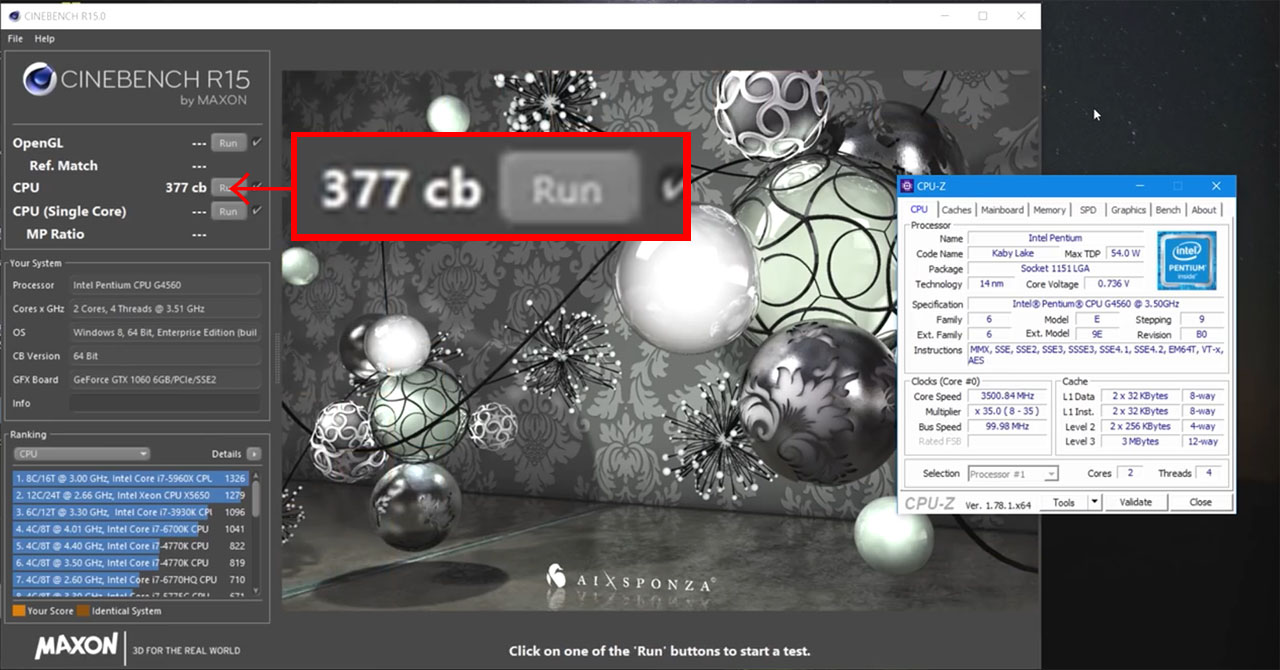Run the CPU (Single Core) benchmark
This screenshot has width=1280, height=670.
click(228, 211)
